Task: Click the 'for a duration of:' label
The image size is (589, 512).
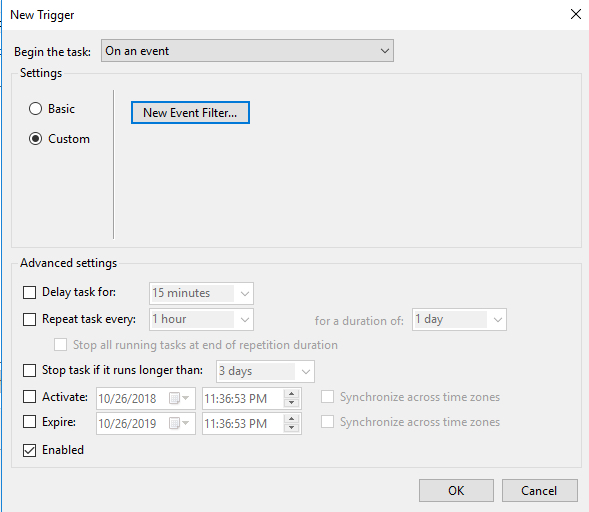Action: click(x=359, y=321)
